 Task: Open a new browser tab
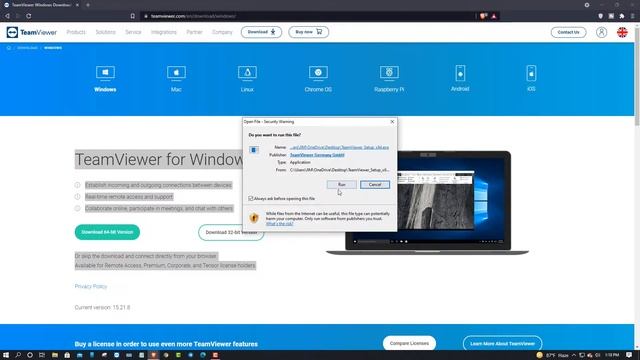(x=88, y=5)
